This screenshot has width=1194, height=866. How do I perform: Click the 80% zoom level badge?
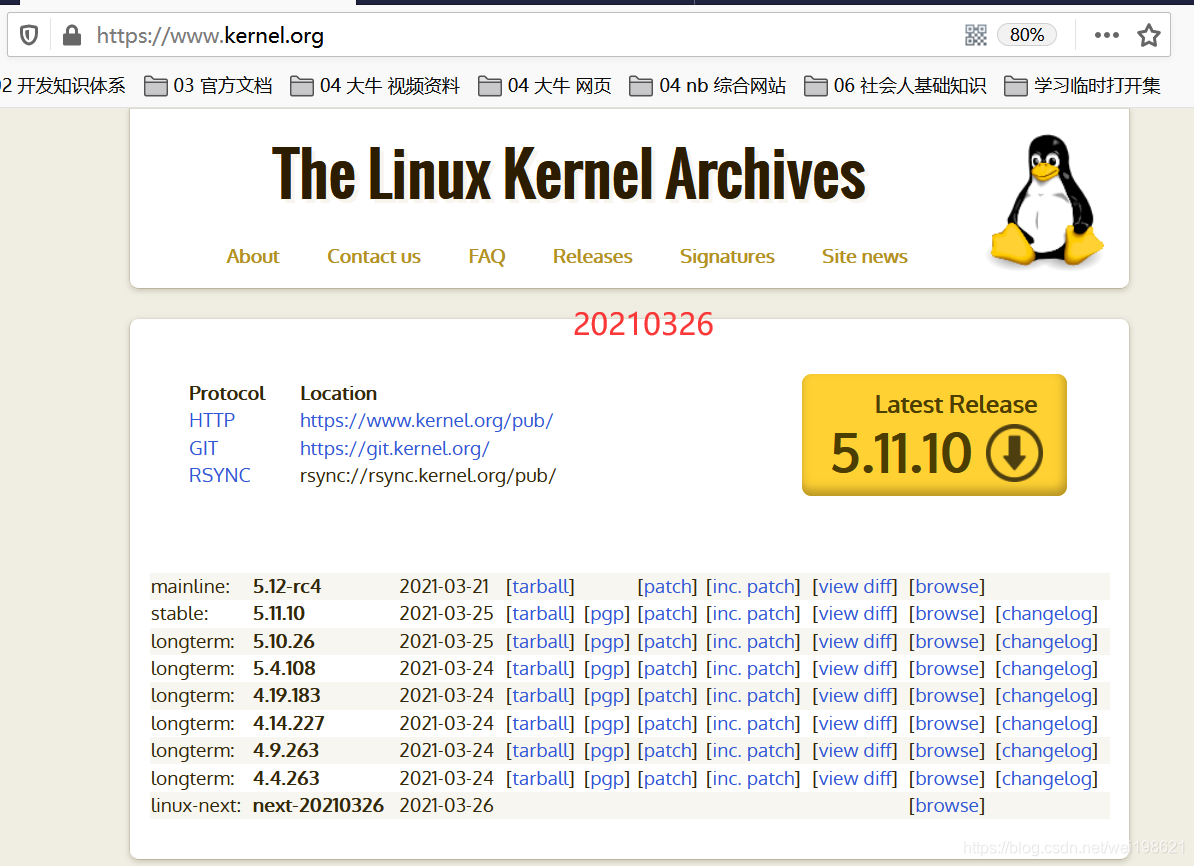[x=1026, y=35]
